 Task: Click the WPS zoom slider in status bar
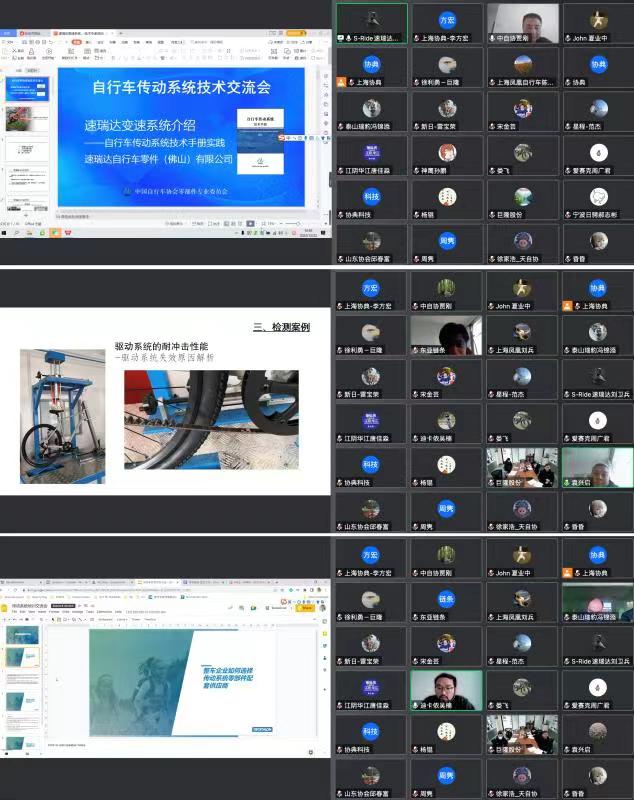[291, 223]
